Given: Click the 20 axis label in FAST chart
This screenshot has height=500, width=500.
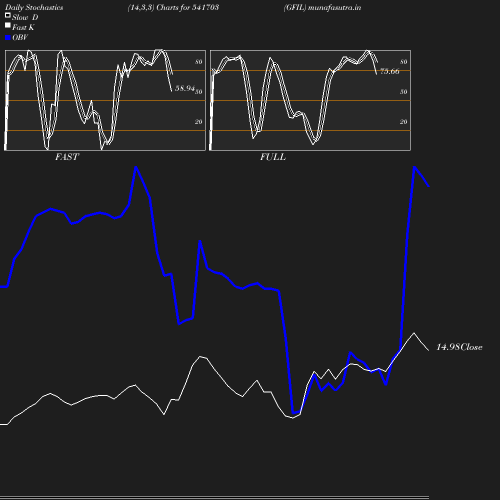Looking at the screenshot, I should click(199, 122).
